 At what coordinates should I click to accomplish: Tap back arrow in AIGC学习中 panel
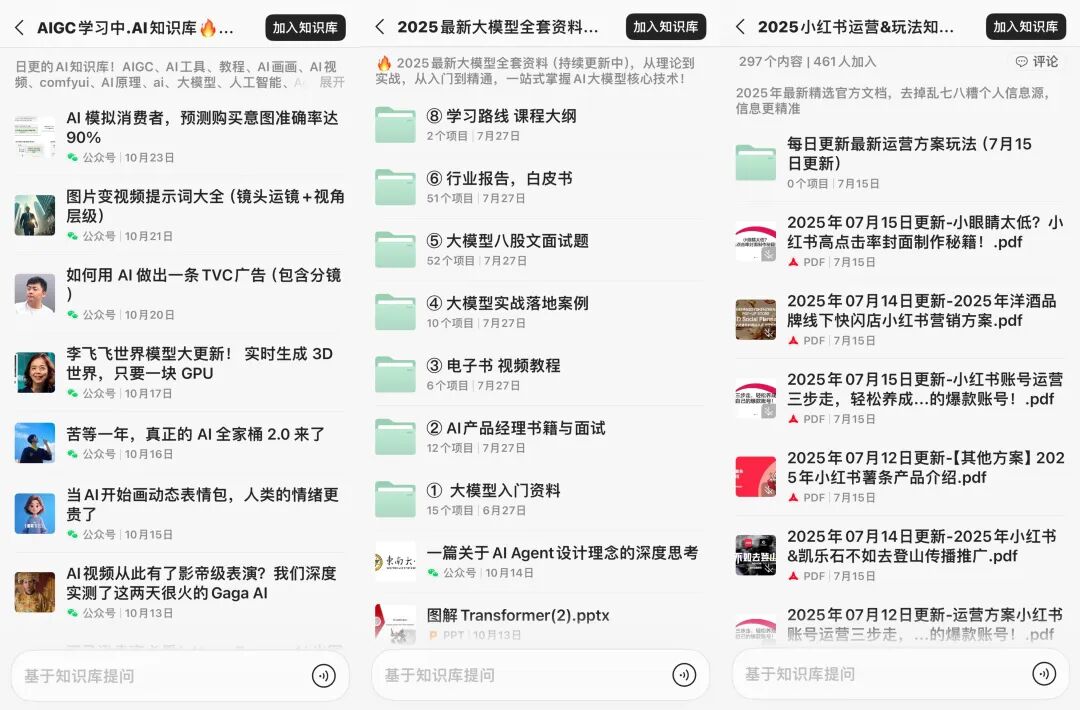click(19, 28)
